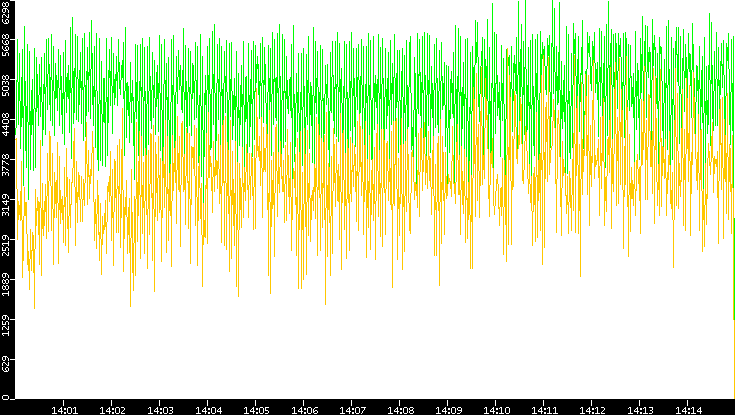735x415 pixels.
Task: Click the 14:01 time axis label
Action: pyautogui.click(x=64, y=410)
